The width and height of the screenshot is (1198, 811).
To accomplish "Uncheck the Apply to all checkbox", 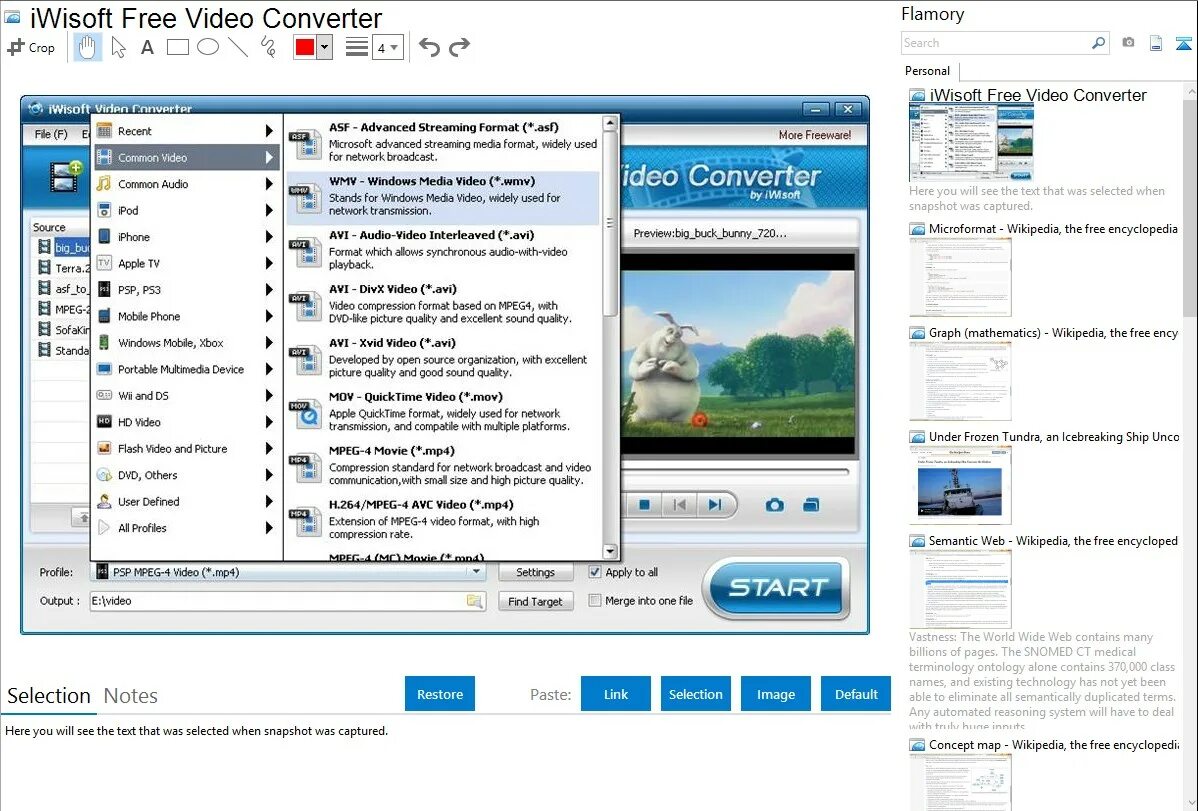I will tap(594, 572).
